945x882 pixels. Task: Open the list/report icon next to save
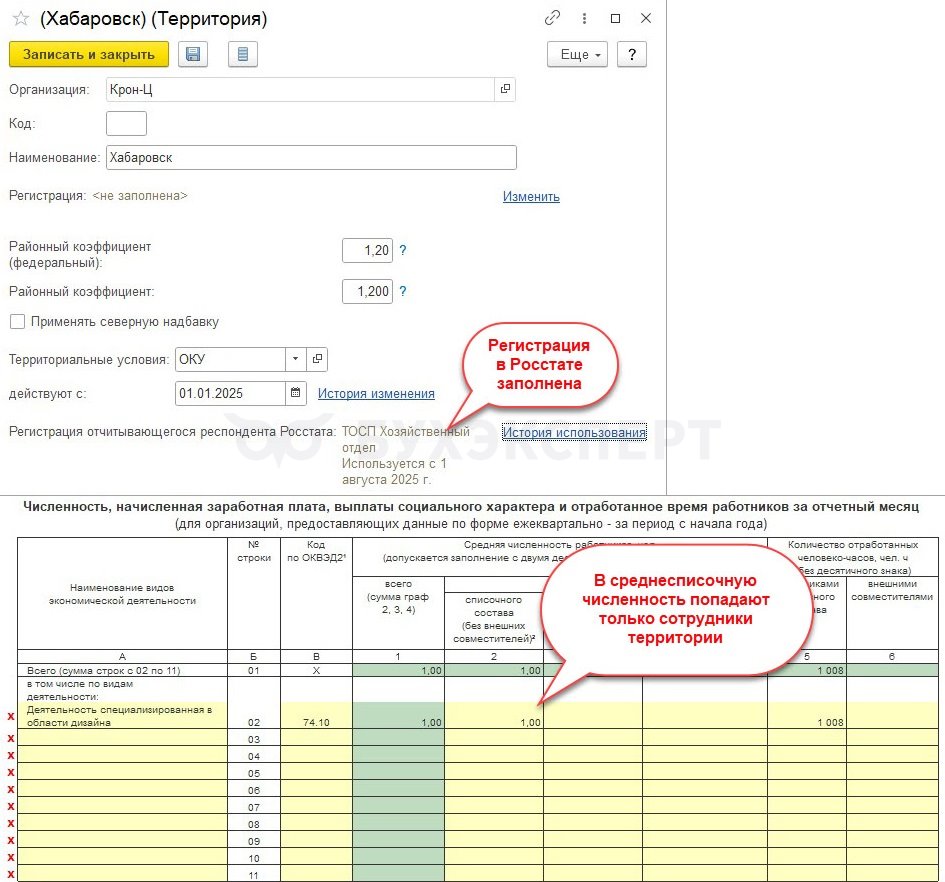coord(243,54)
